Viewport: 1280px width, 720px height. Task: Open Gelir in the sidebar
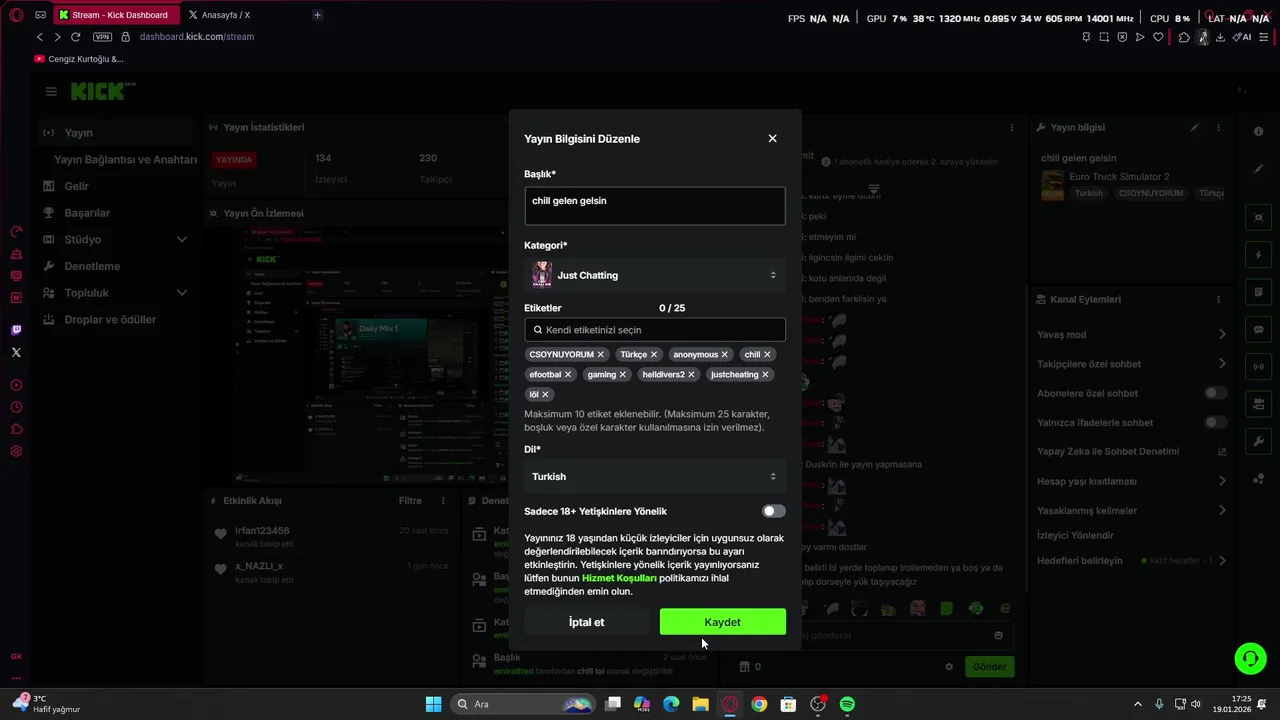click(x=117, y=186)
